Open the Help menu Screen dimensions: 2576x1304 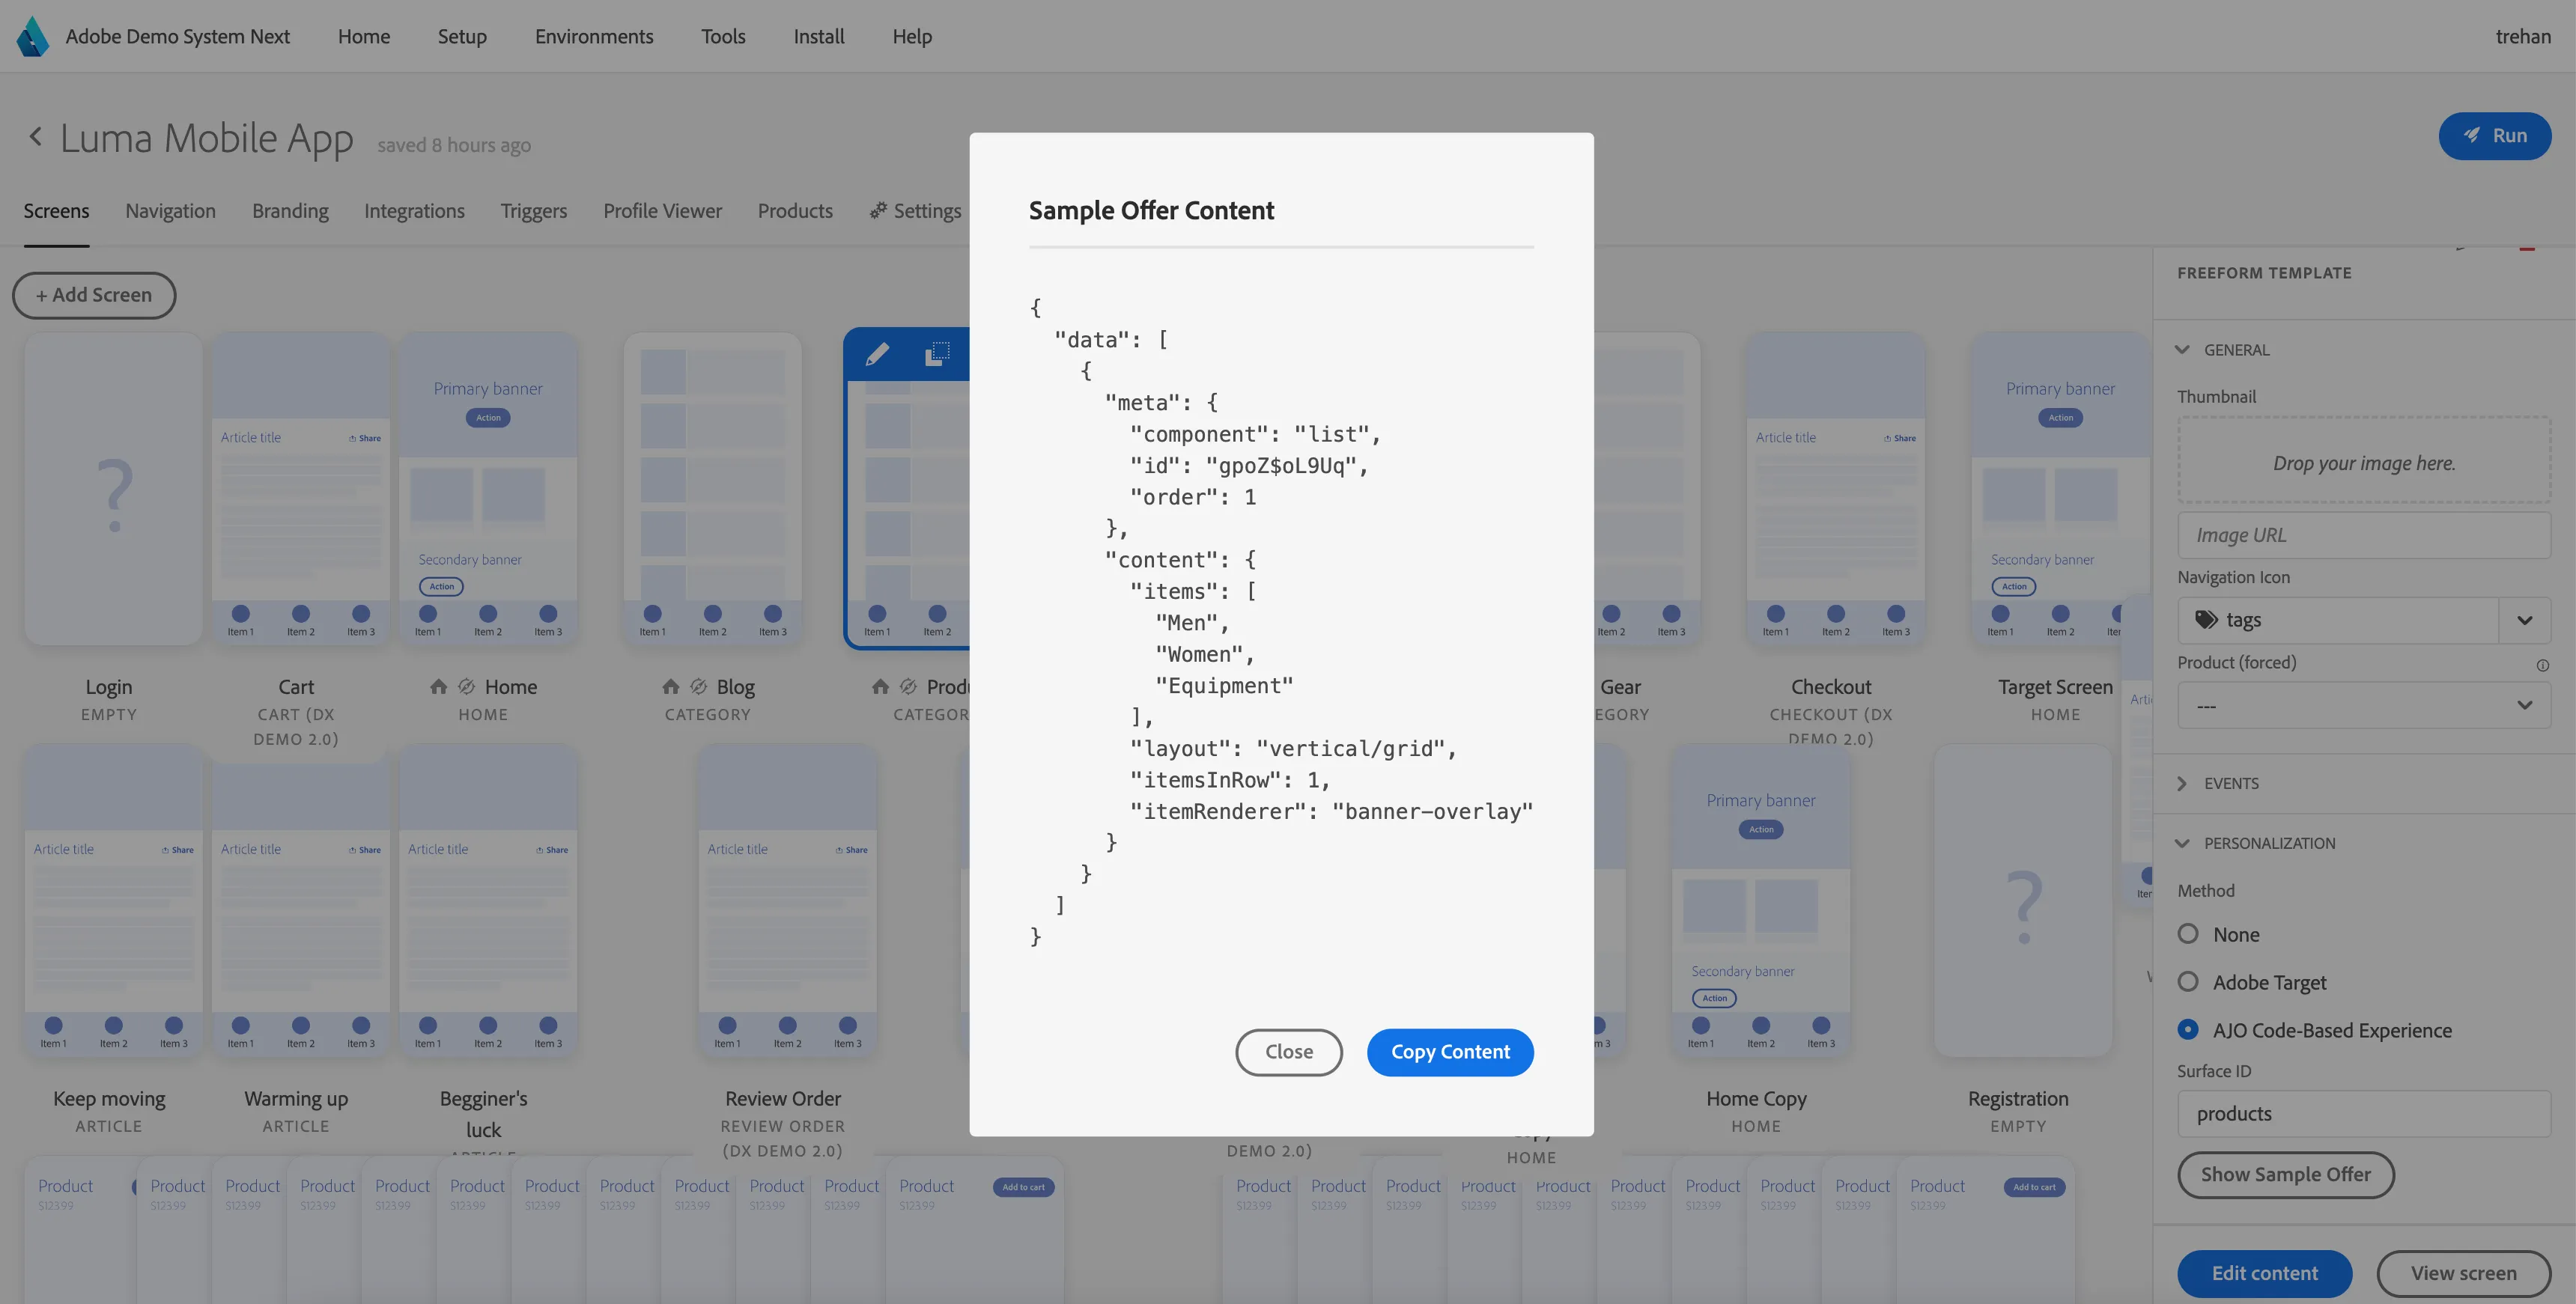pyautogui.click(x=912, y=36)
